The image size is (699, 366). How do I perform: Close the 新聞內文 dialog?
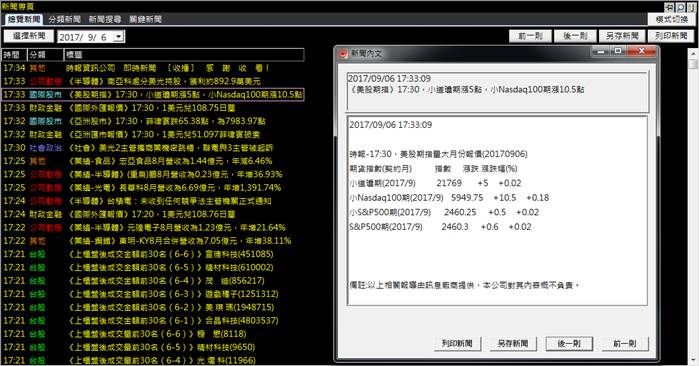click(642, 51)
